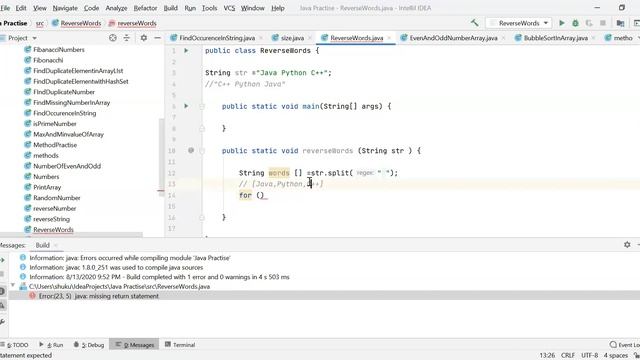This screenshot has height=360, width=640.
Task: Click the gutter marker on line 10
Action: click(191, 150)
